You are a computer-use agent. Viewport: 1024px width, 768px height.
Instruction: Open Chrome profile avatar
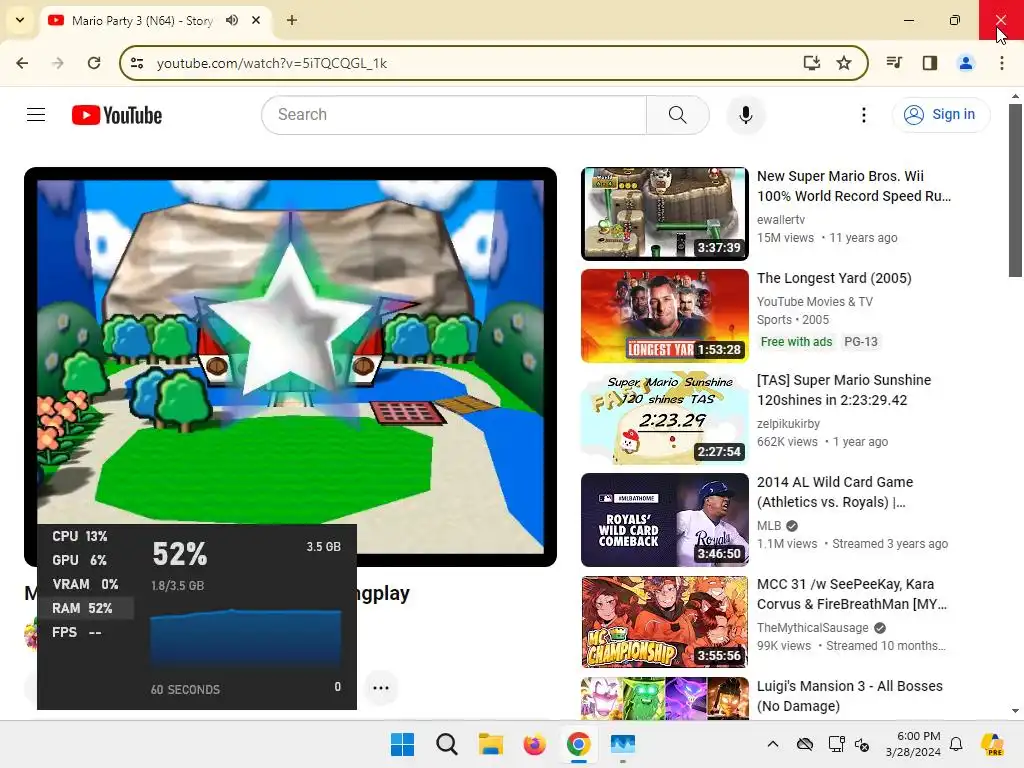click(x=966, y=63)
